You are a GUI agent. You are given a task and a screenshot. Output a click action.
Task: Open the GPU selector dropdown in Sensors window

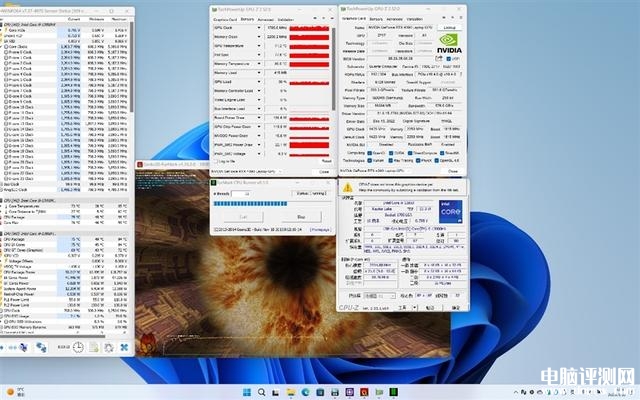pyautogui.click(x=247, y=171)
